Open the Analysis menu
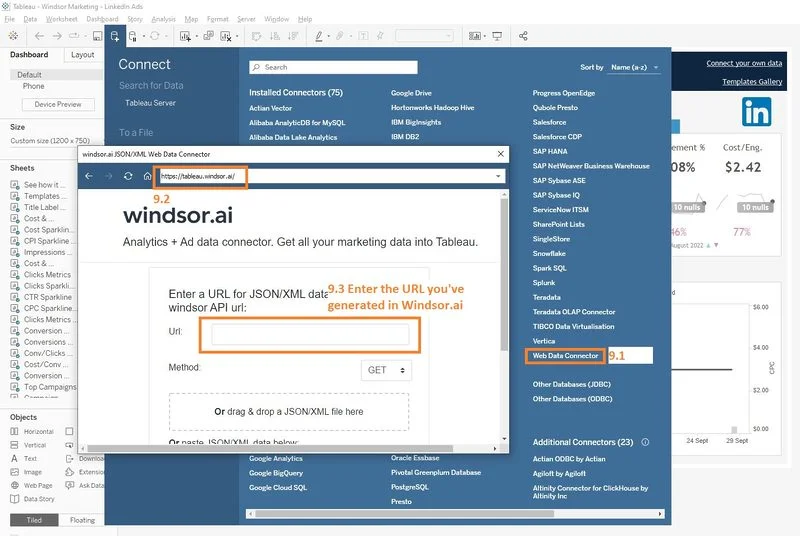This screenshot has width=800, height=536. 163,19
